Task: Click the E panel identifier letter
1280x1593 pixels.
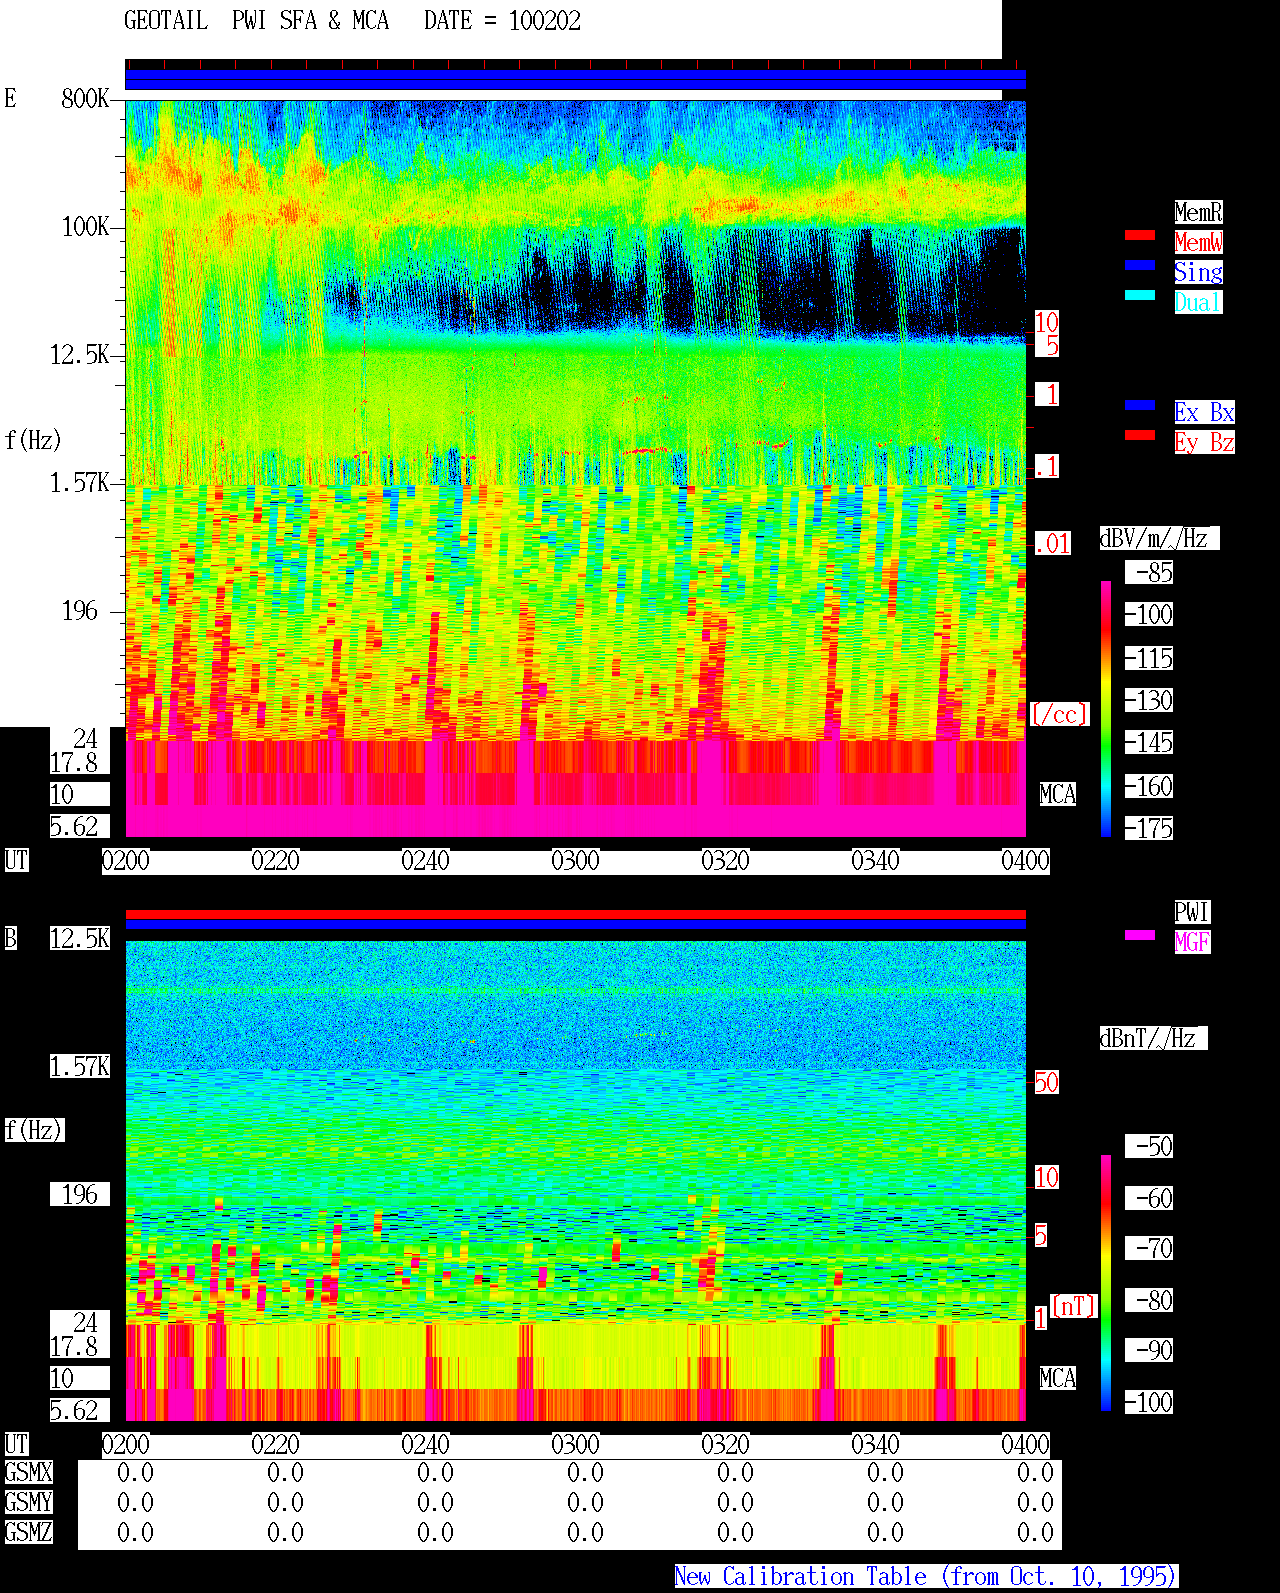Action: pos(10,98)
